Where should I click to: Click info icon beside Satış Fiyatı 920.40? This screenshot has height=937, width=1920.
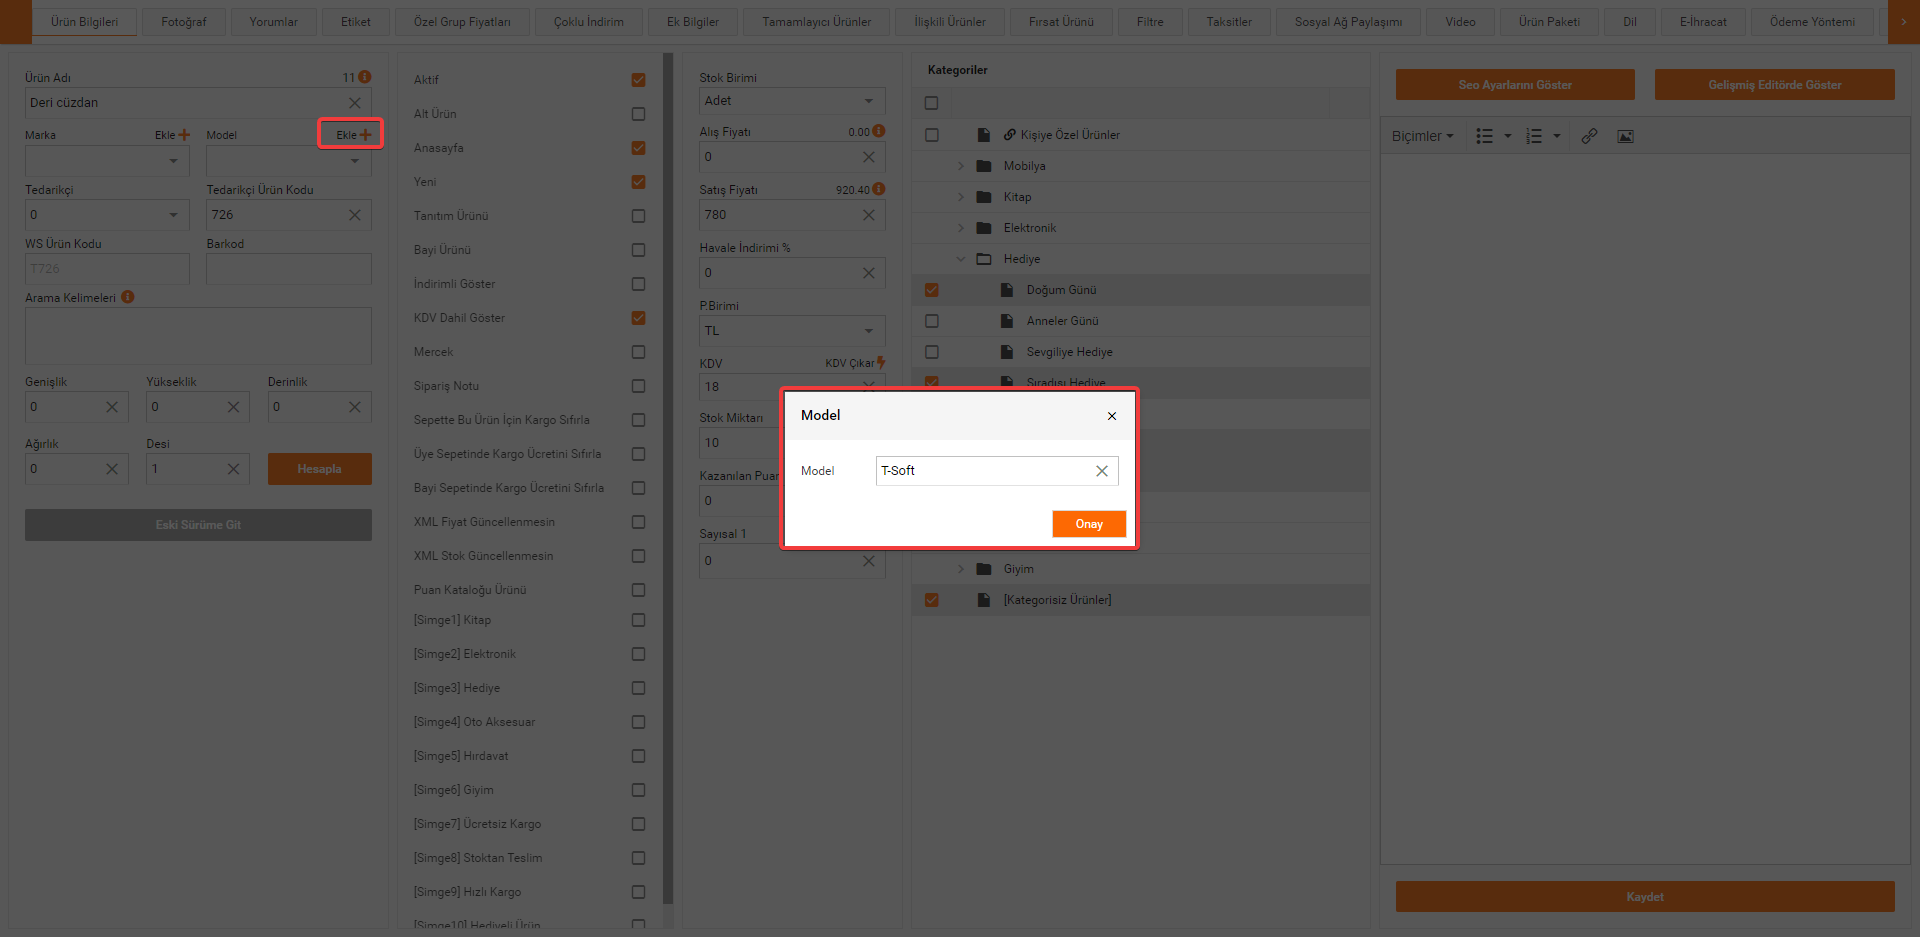pos(879,189)
